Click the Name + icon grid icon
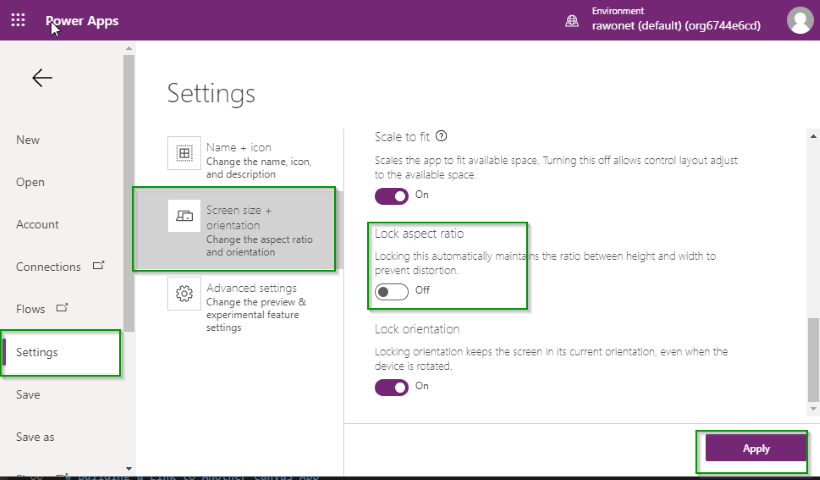Screen dimensions: 820x480 point(184,153)
